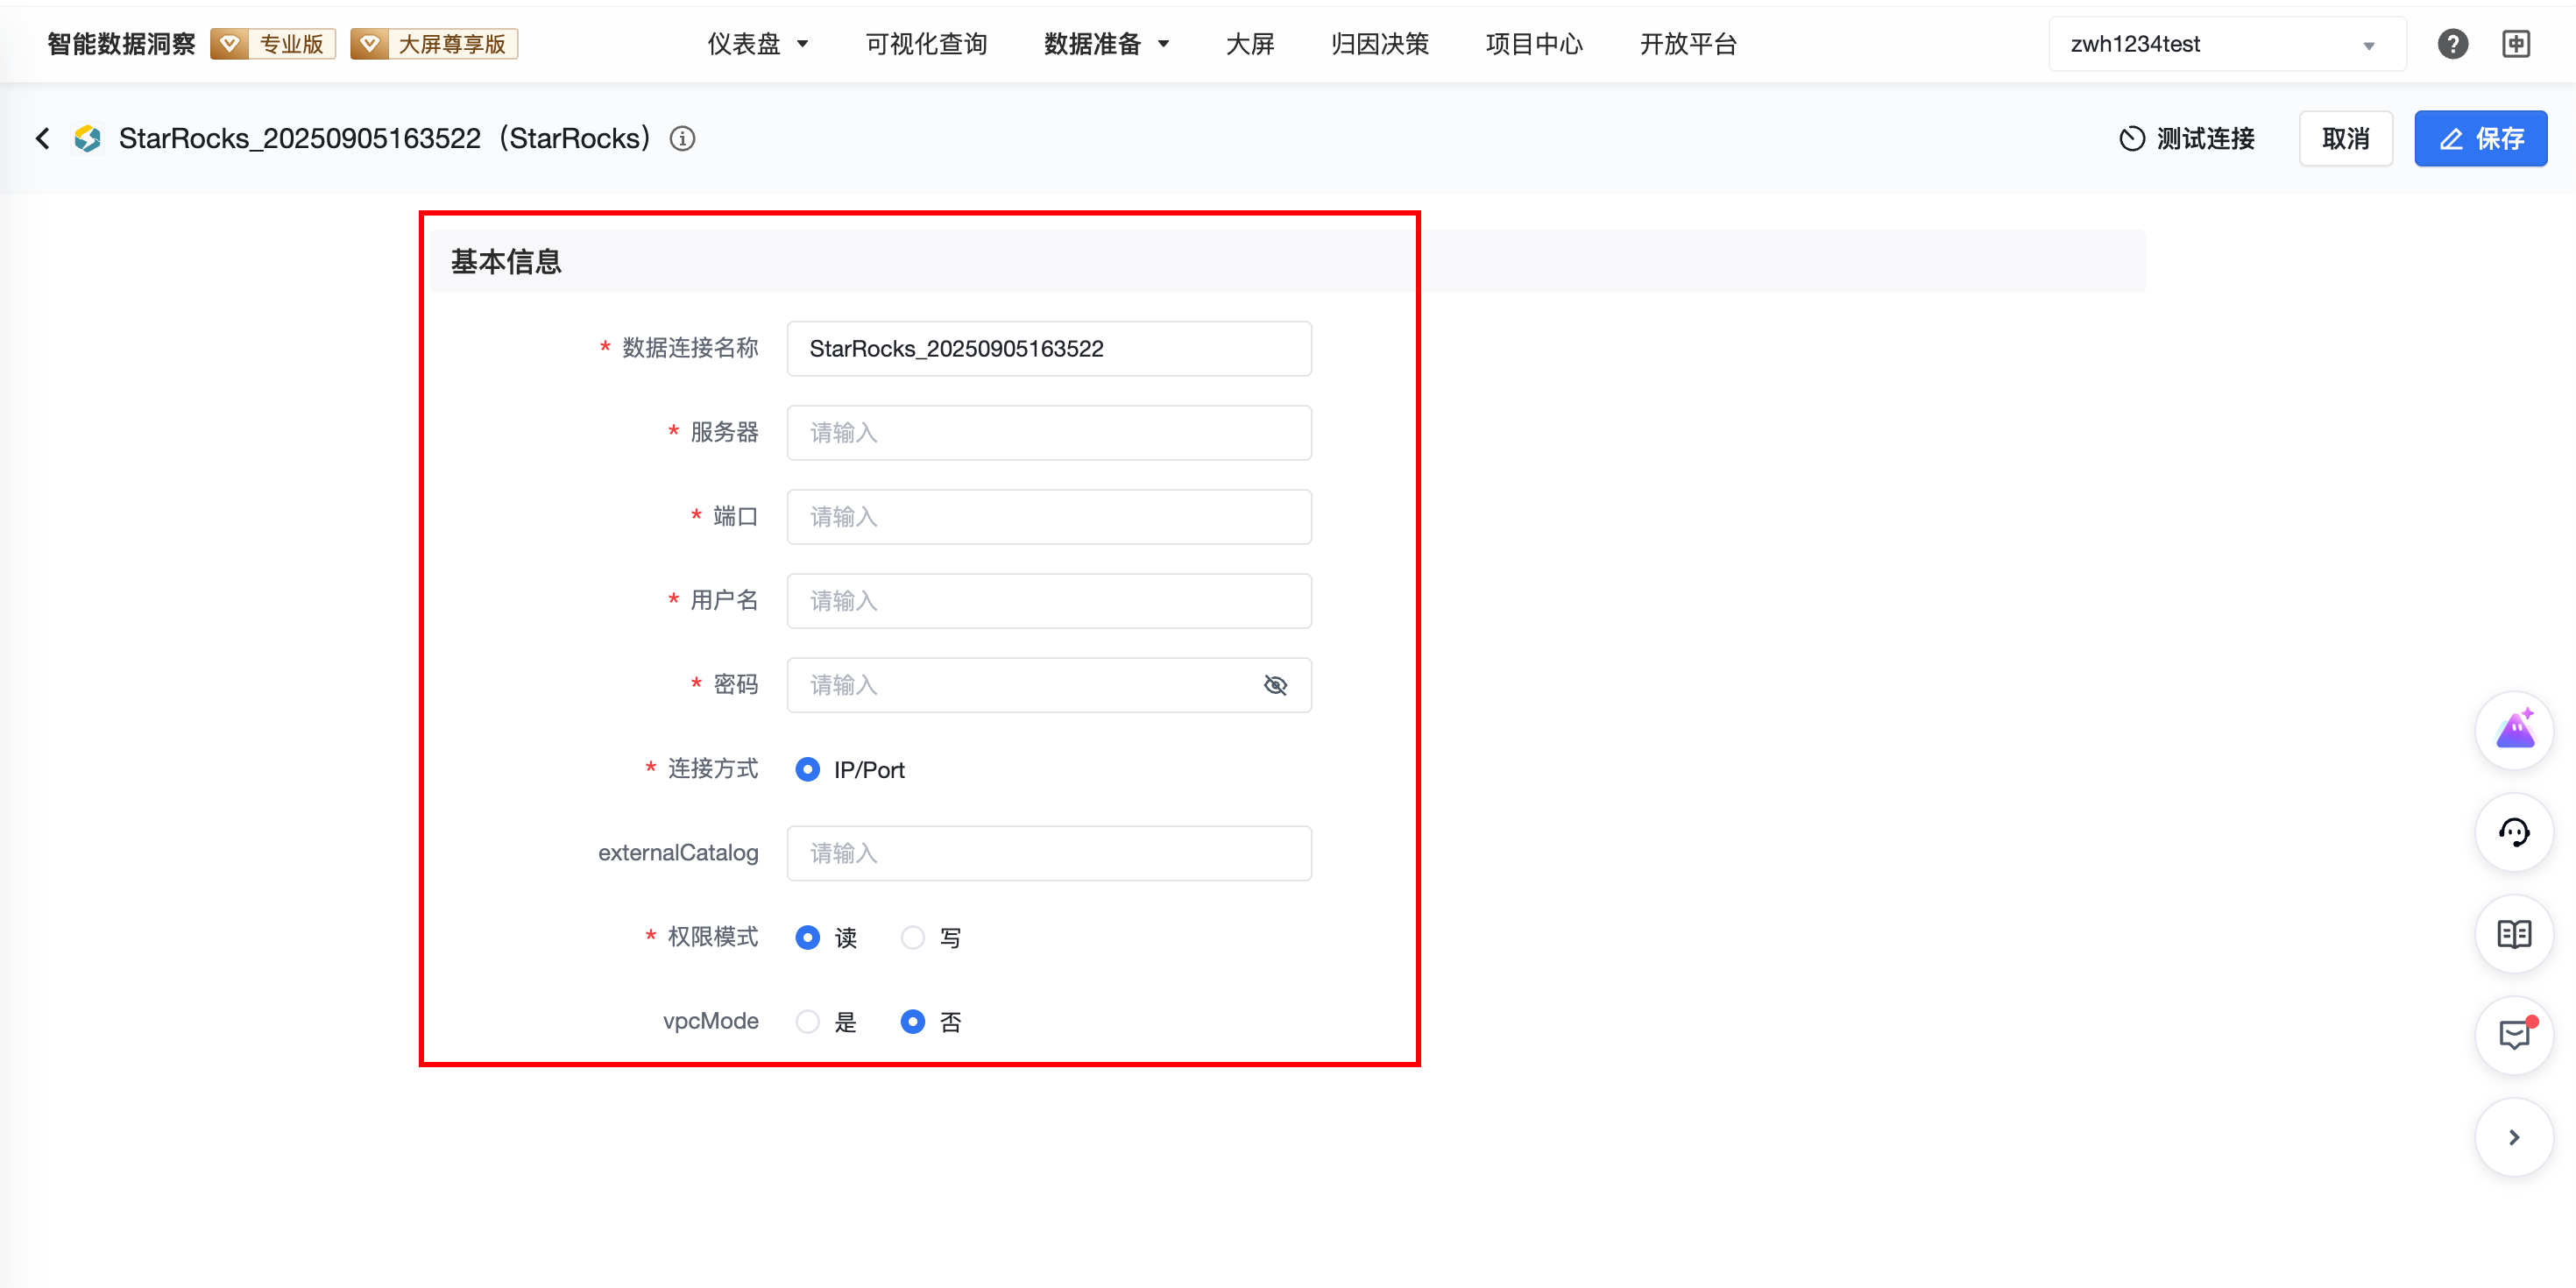Expand the 数据准备 dropdown menu
Viewport: 2576px width, 1288px height.
(1106, 44)
